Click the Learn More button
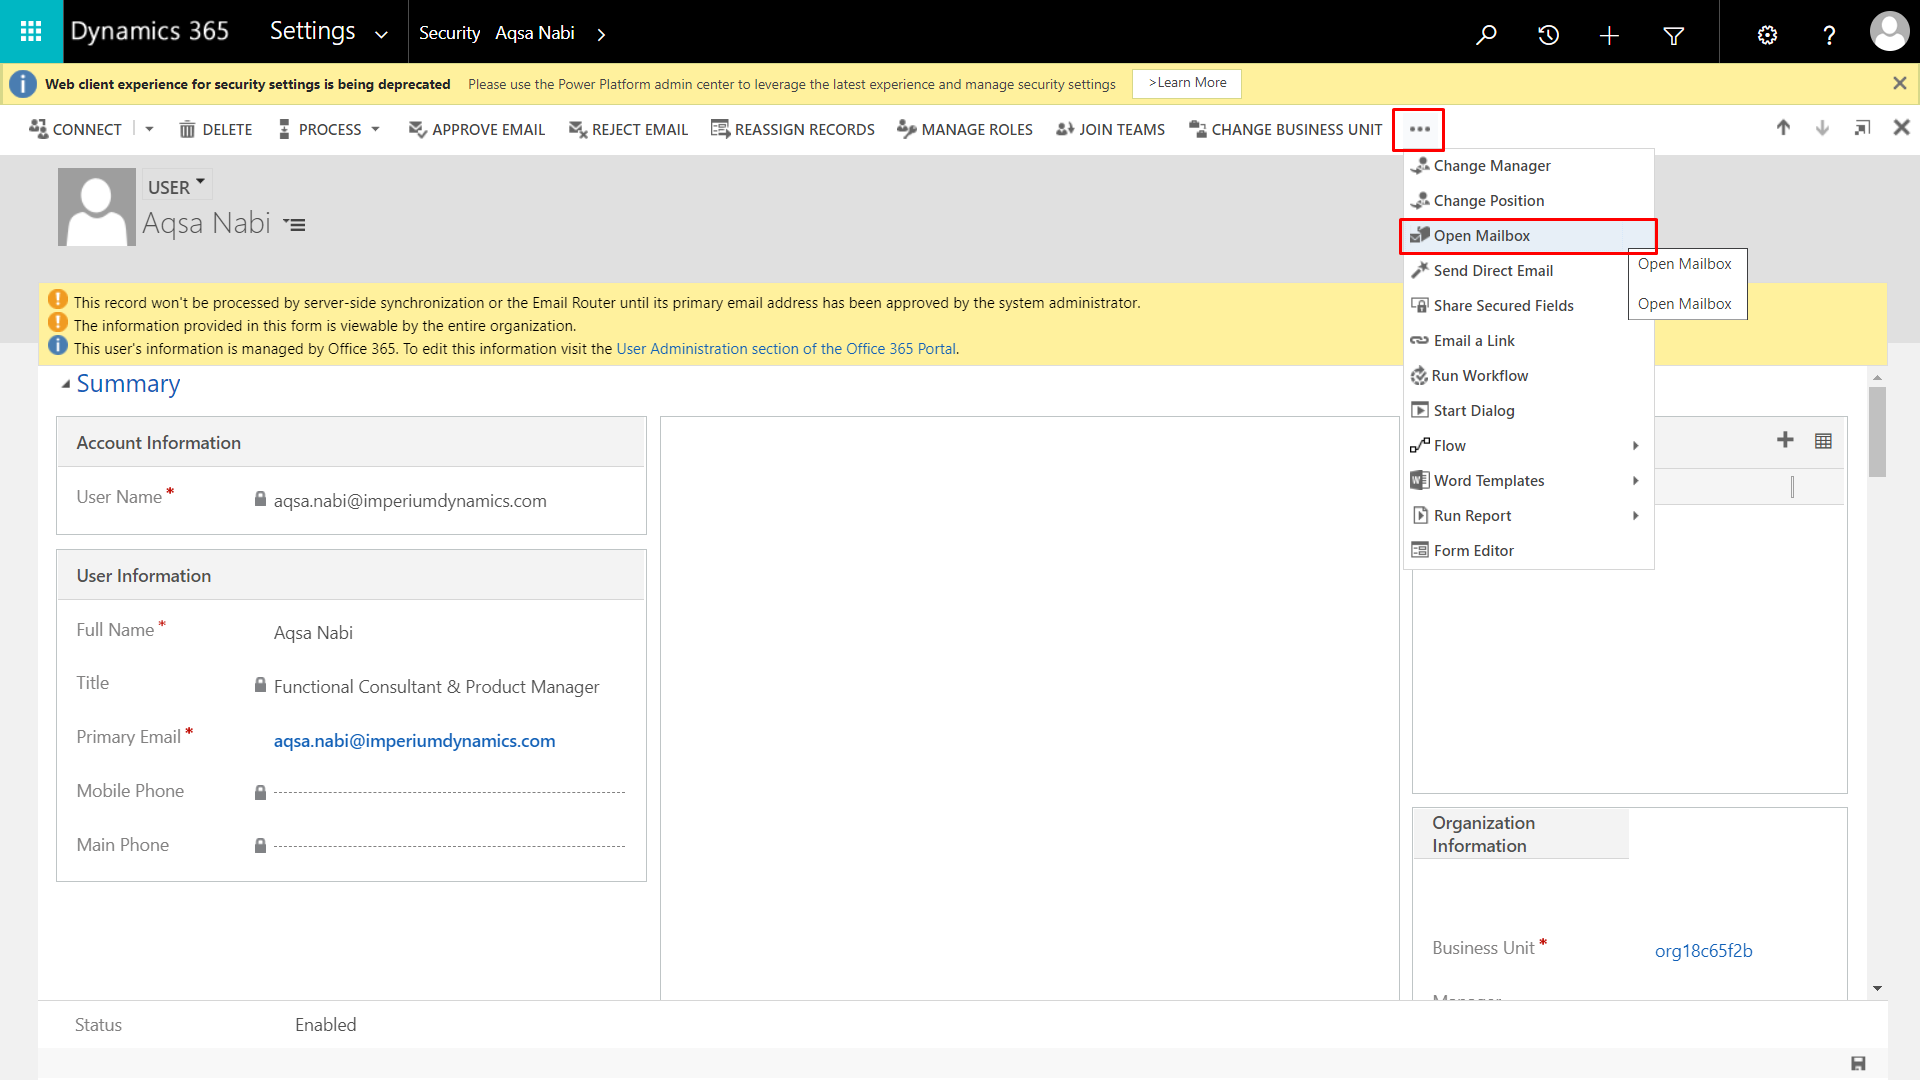1920x1080 pixels. point(1187,84)
